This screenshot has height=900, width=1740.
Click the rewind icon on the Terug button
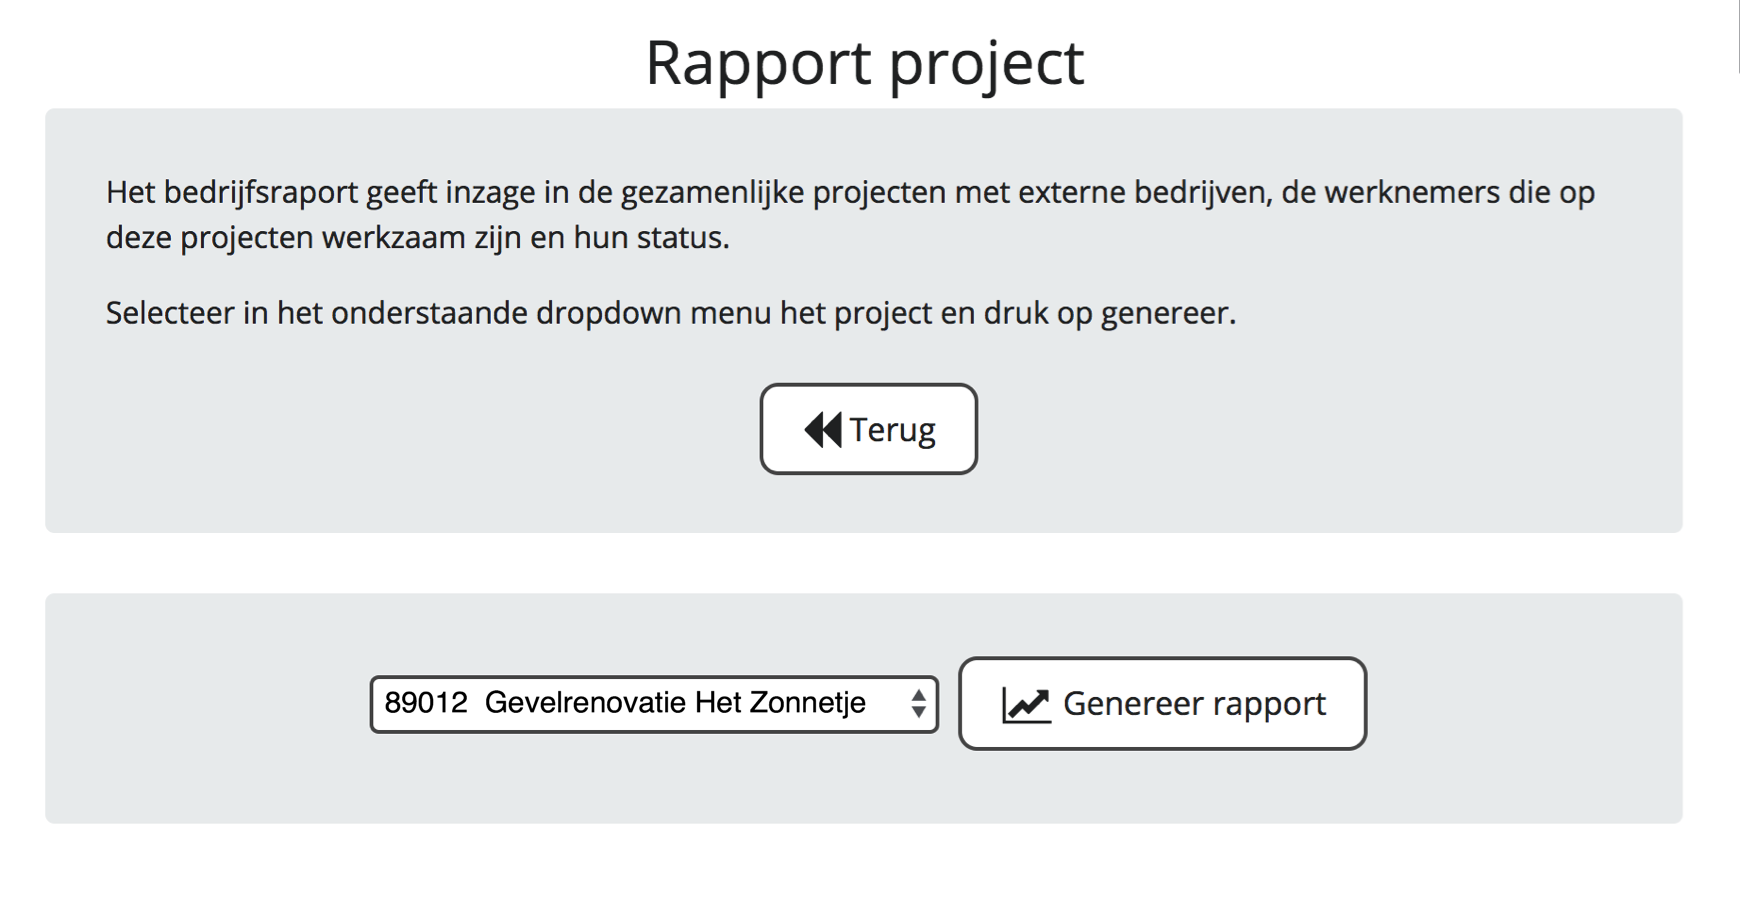pos(822,429)
